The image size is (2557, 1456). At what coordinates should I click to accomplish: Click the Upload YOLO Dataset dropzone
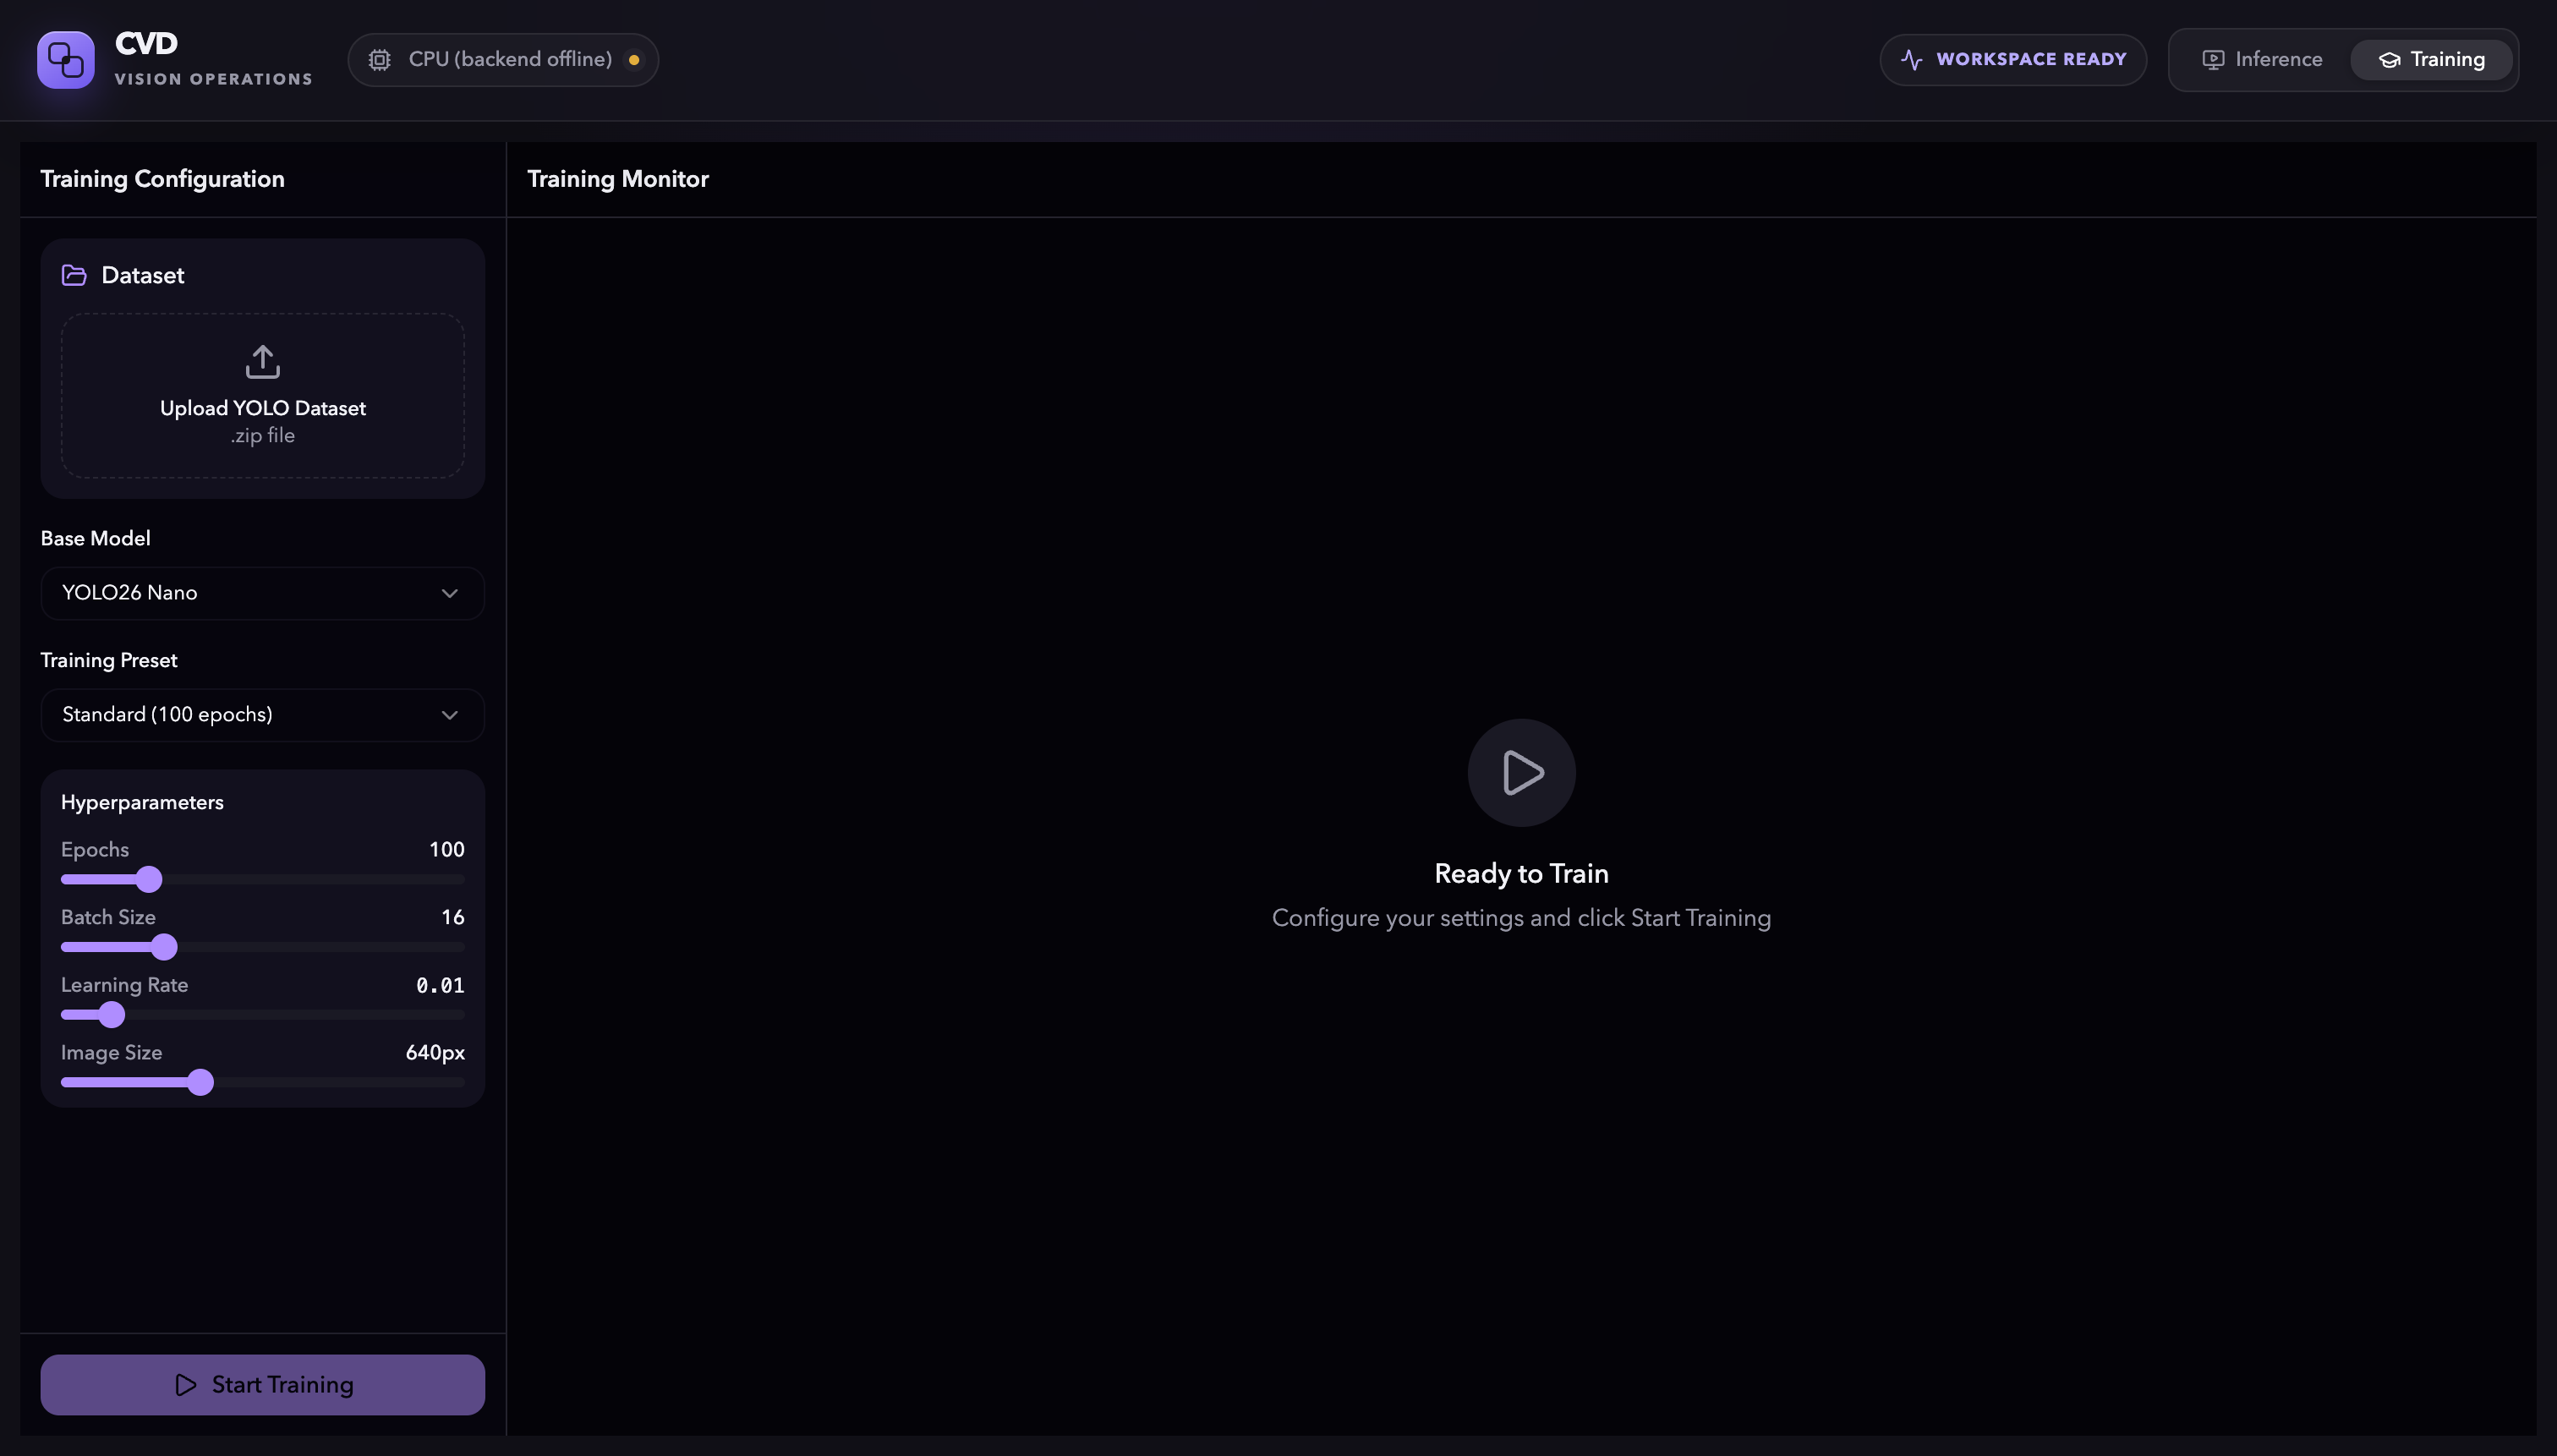263,396
